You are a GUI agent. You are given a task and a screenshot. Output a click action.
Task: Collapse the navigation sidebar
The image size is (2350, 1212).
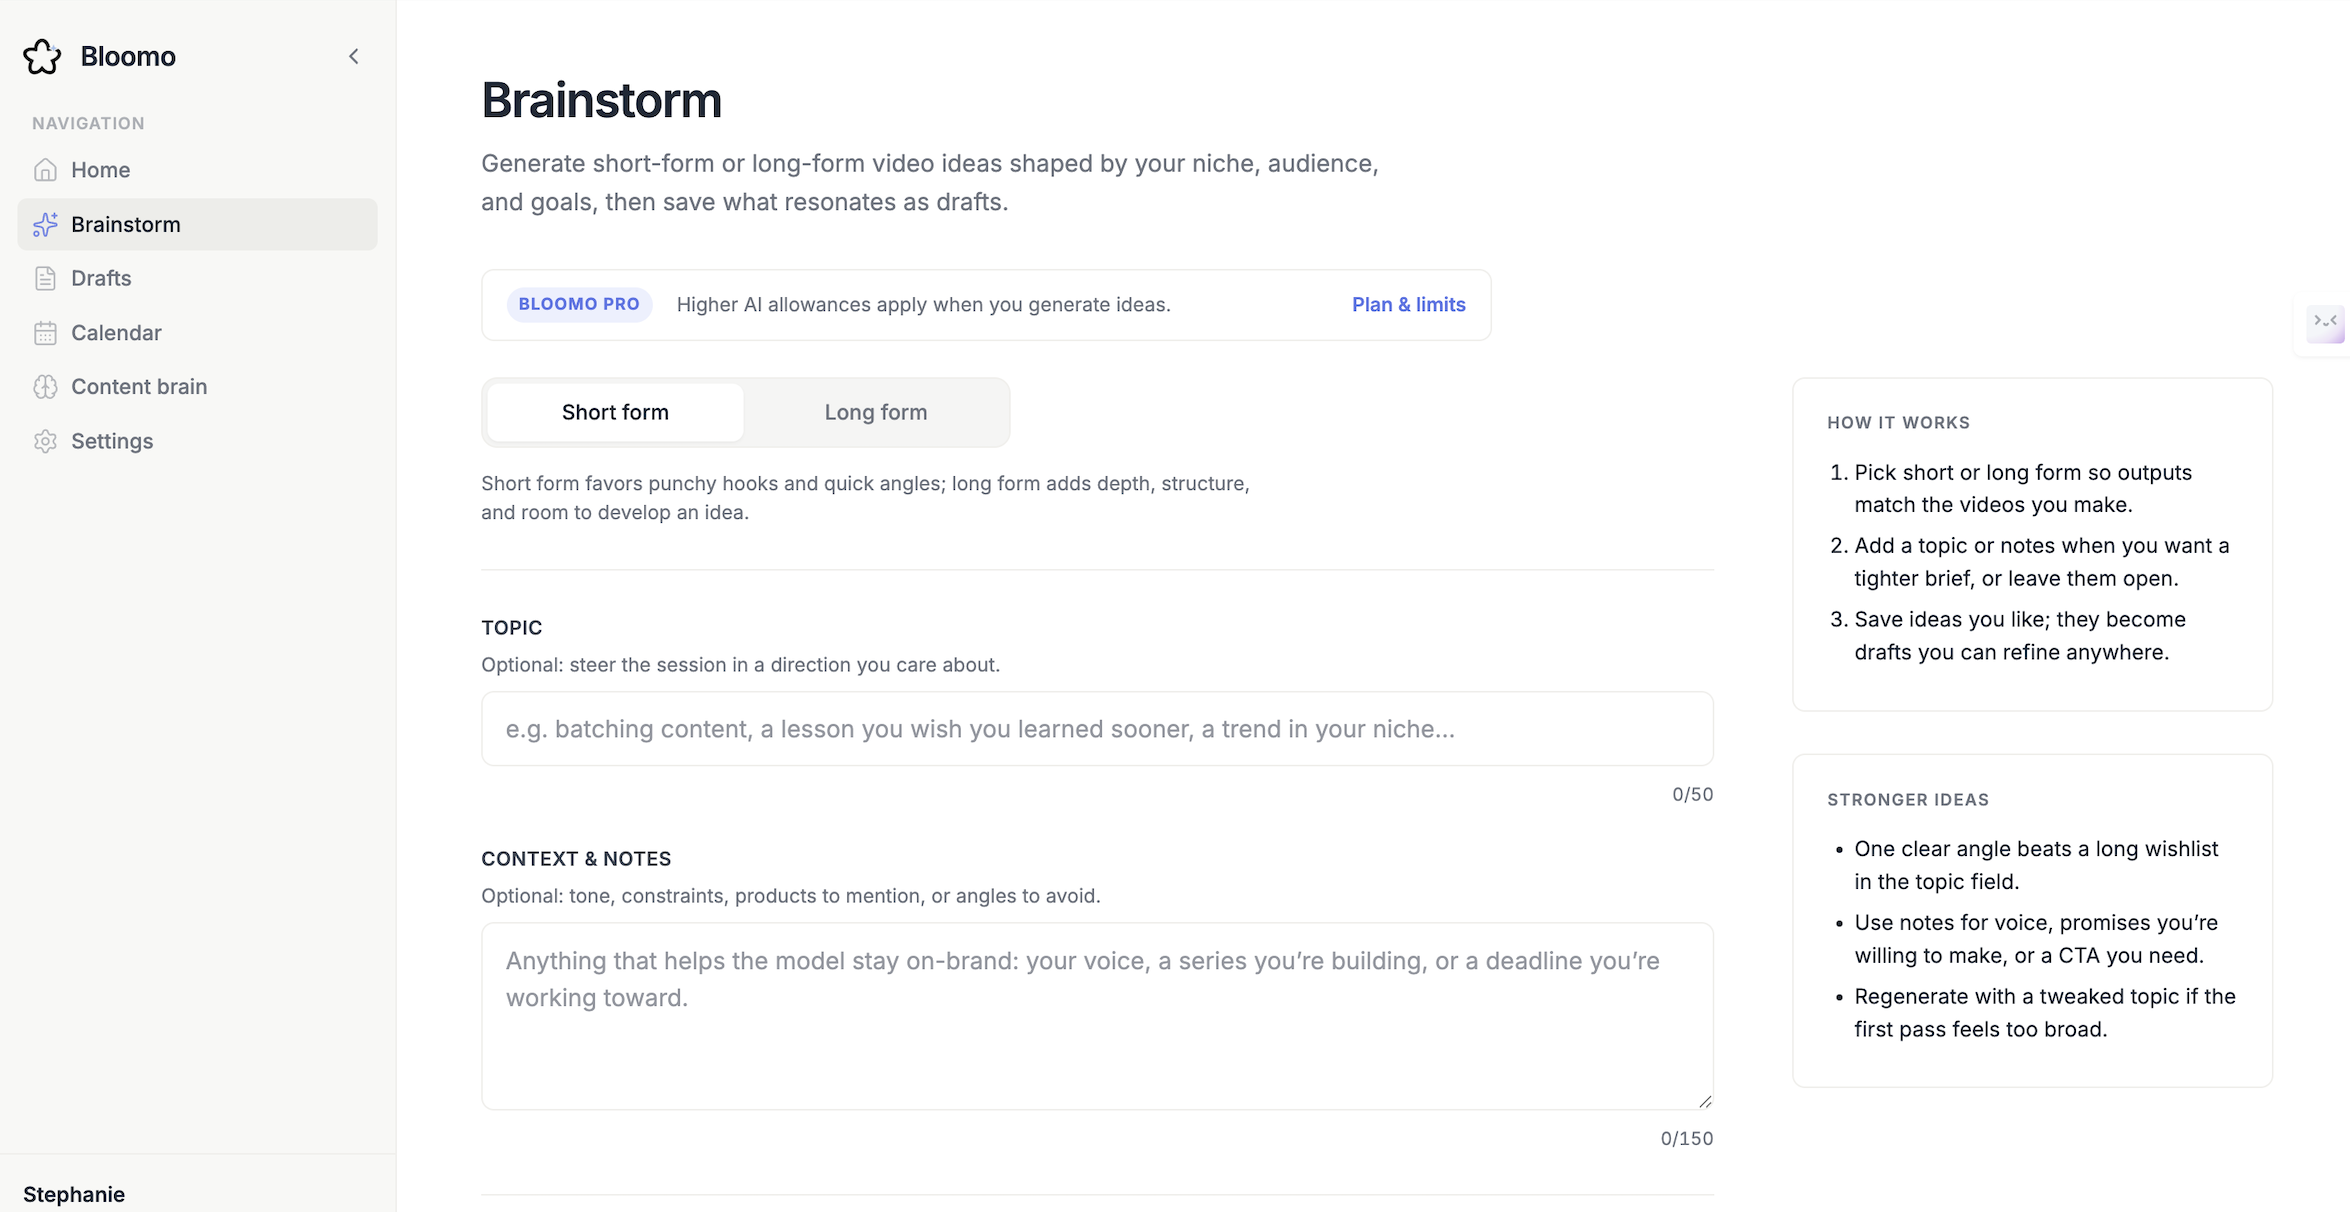pyautogui.click(x=353, y=56)
